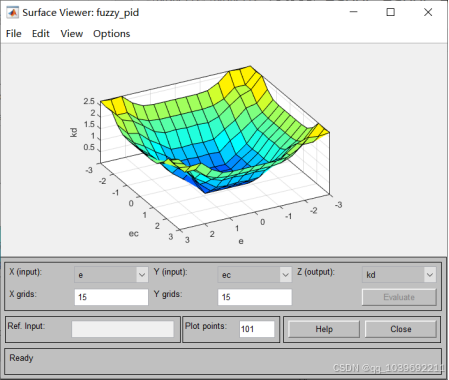This screenshot has width=449, height=380.
Task: Open the Options menu
Action: pyautogui.click(x=112, y=34)
